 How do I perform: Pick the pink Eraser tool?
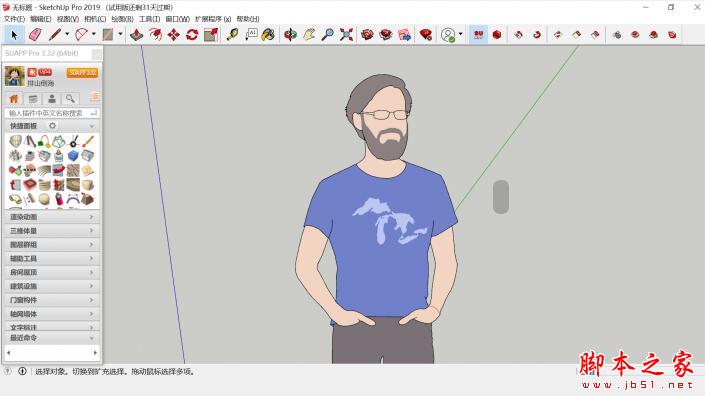point(35,35)
